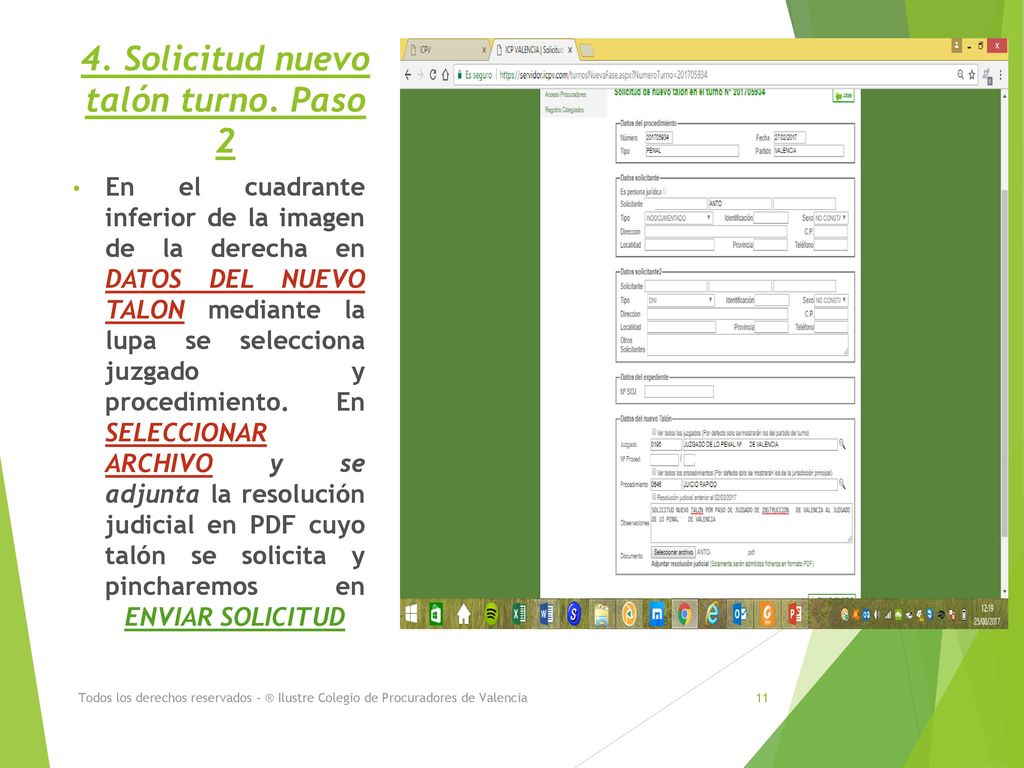This screenshot has height=768, width=1024.
Task: Open Spotify from the taskbar
Action: coord(491,614)
